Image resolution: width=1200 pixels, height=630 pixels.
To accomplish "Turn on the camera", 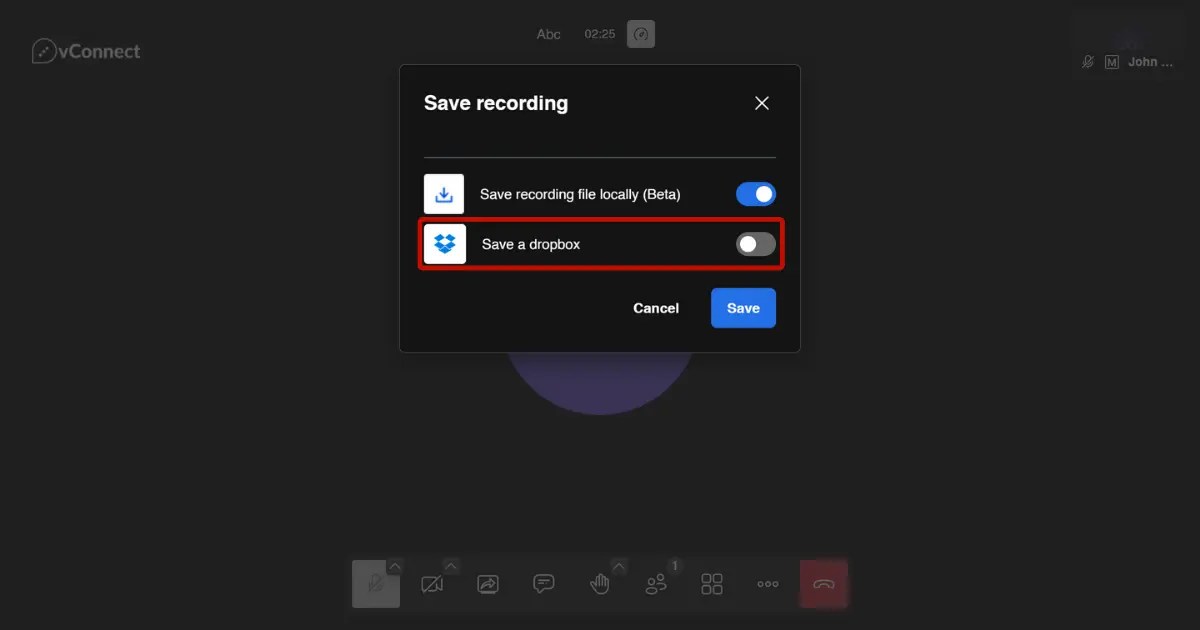I will click(x=432, y=584).
